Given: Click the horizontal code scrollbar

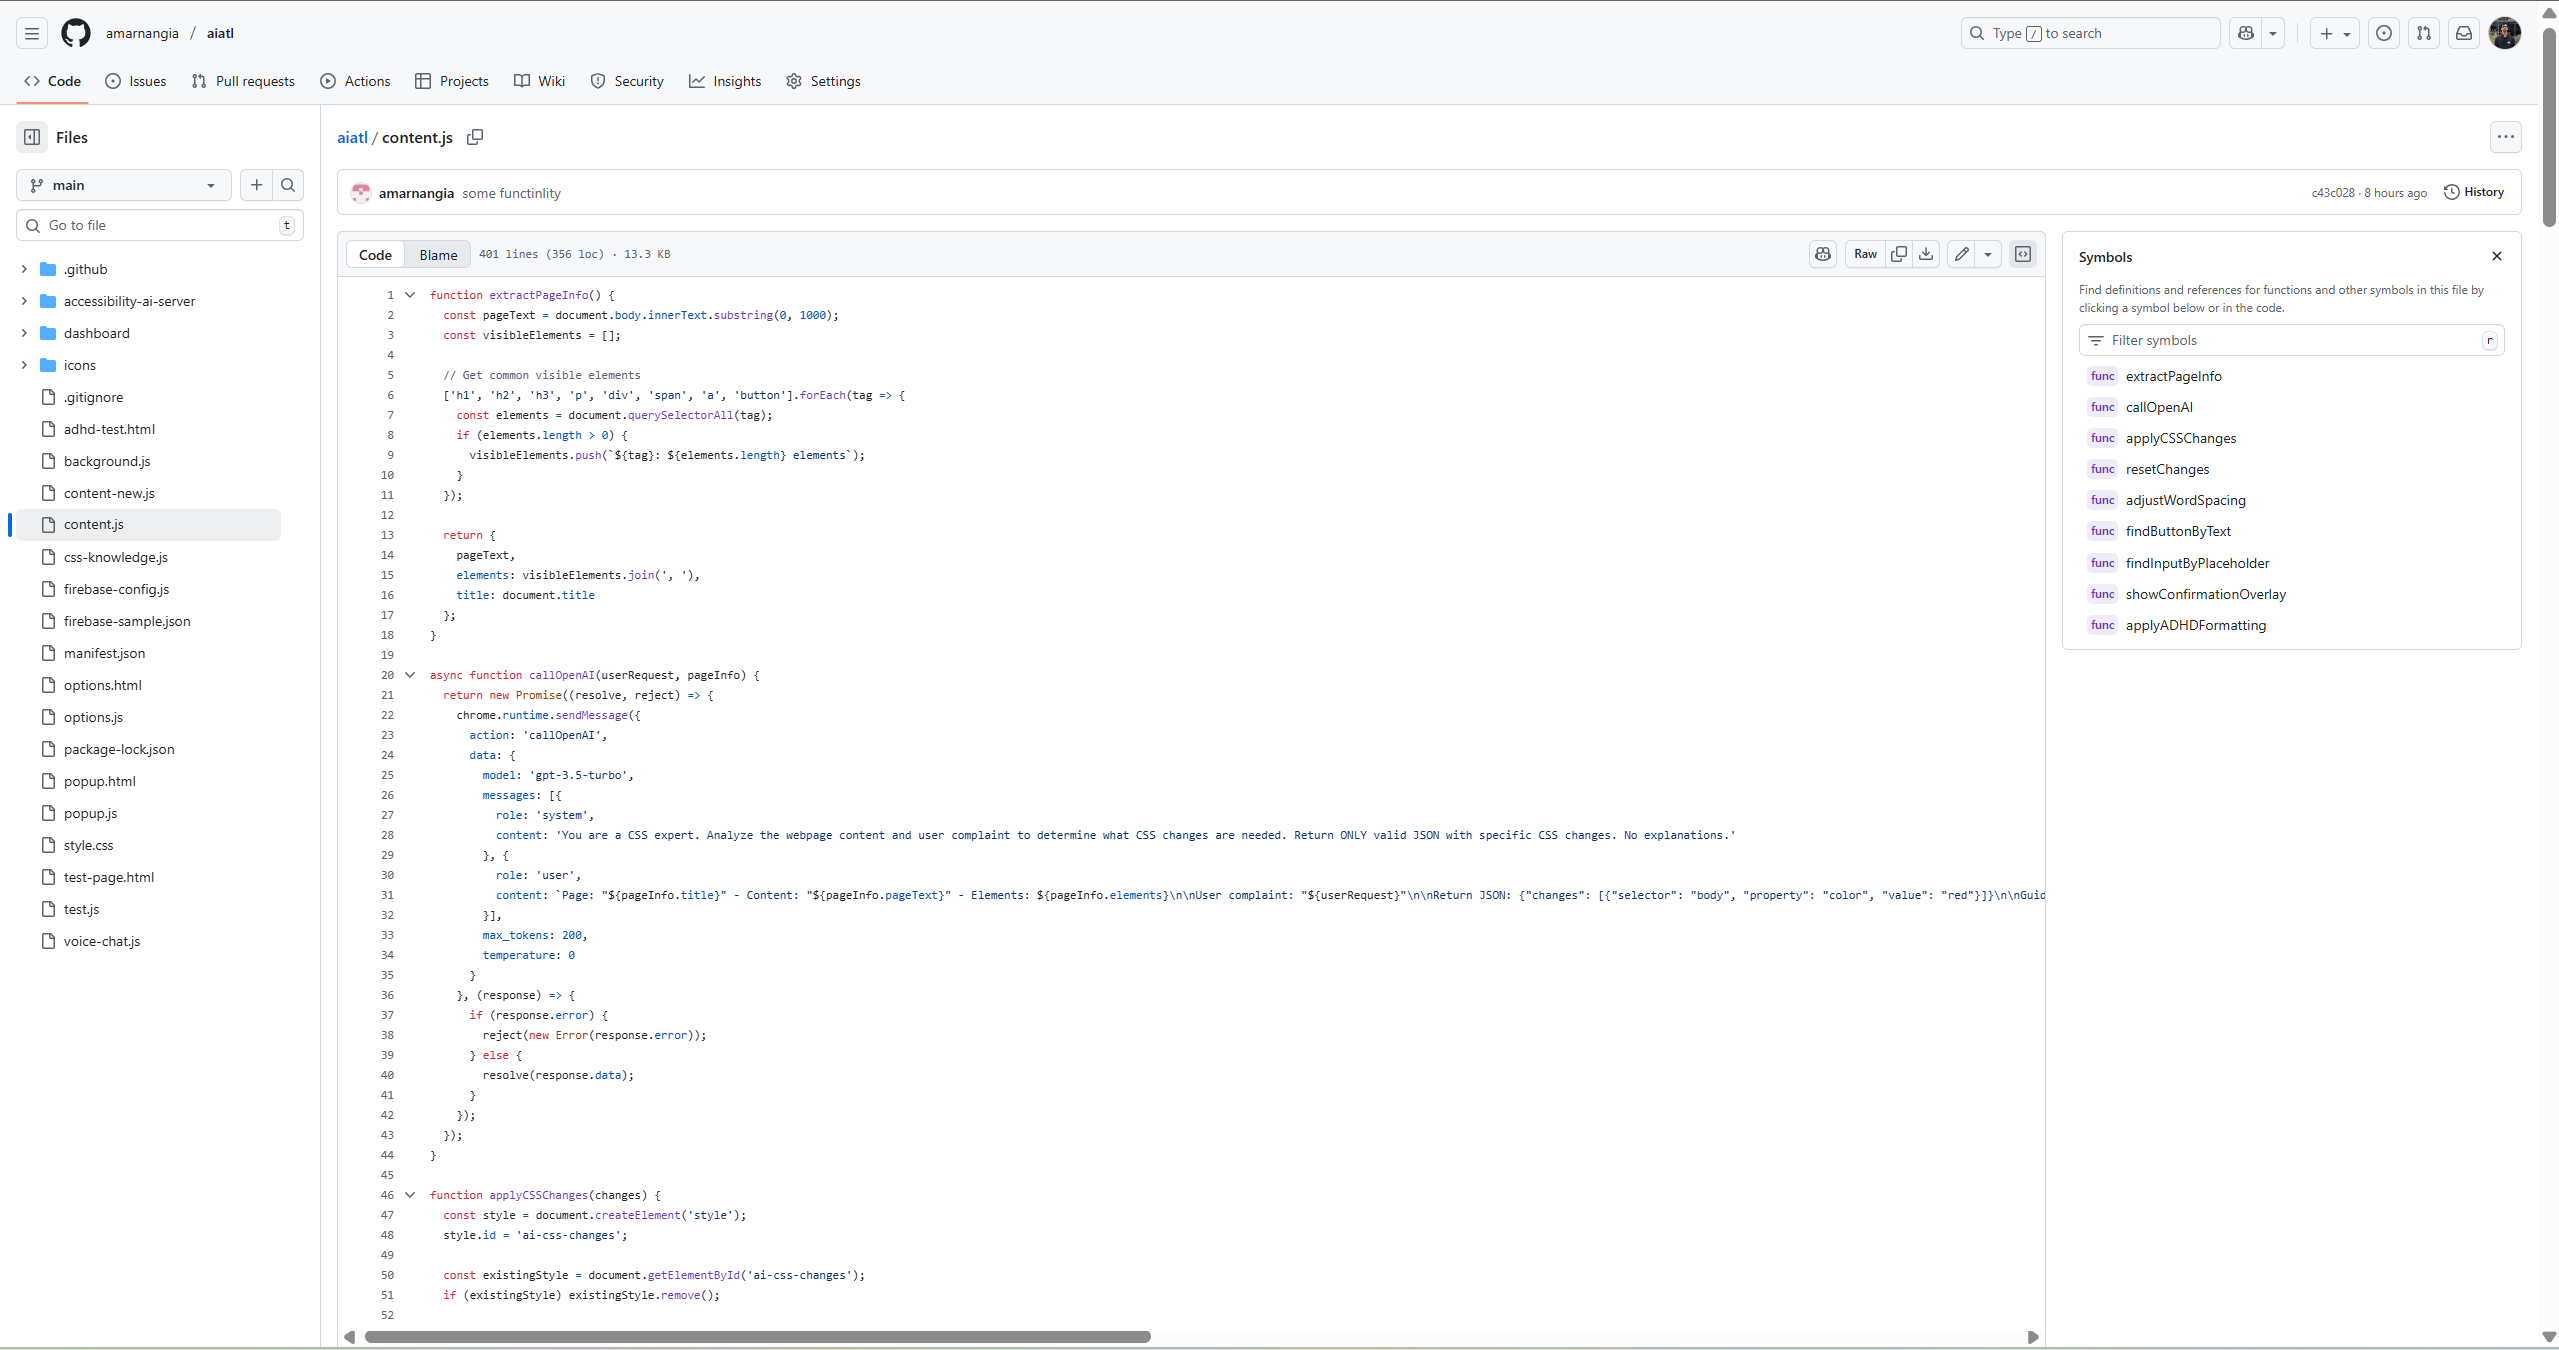Looking at the screenshot, I should [x=757, y=1337].
